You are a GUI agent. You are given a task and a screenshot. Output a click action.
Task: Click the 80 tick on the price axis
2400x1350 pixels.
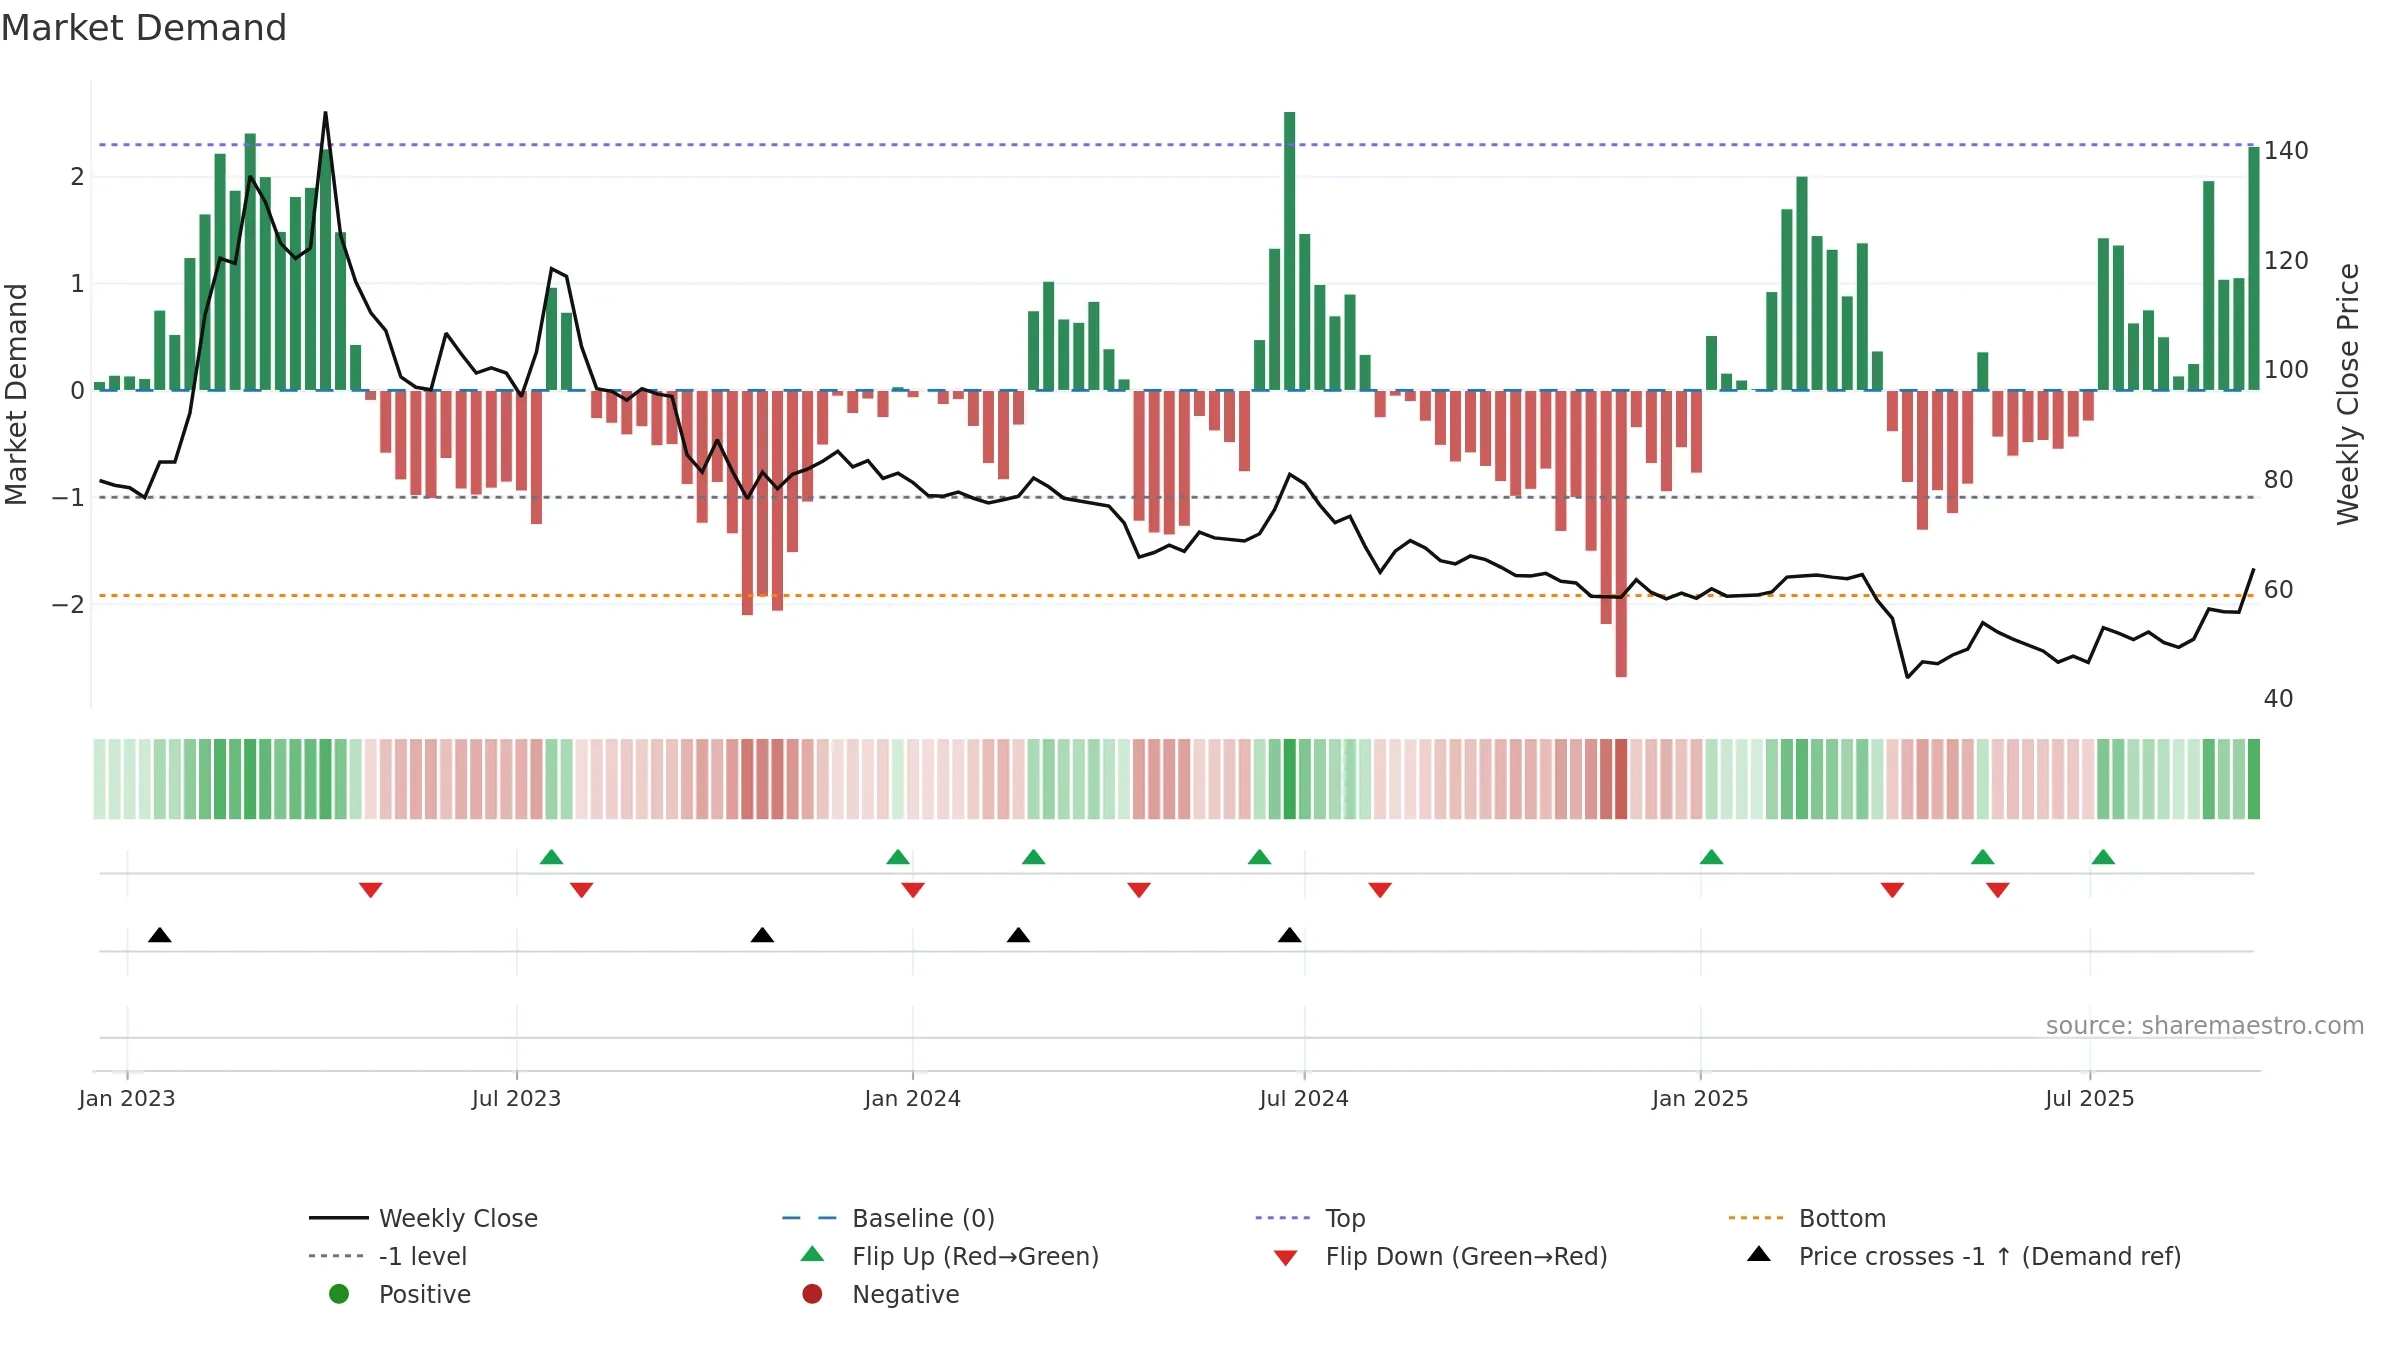(x=2279, y=480)
